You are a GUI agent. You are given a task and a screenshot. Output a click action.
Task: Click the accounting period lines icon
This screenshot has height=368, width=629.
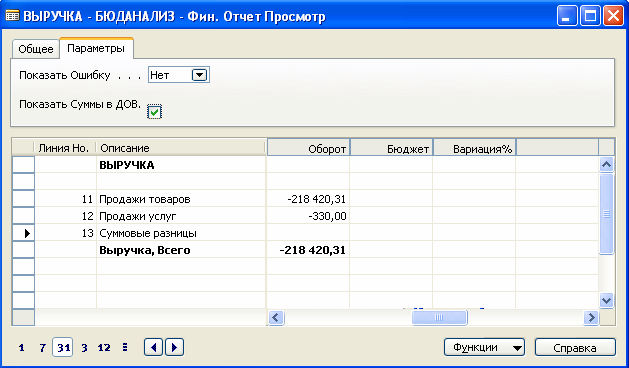click(125, 347)
